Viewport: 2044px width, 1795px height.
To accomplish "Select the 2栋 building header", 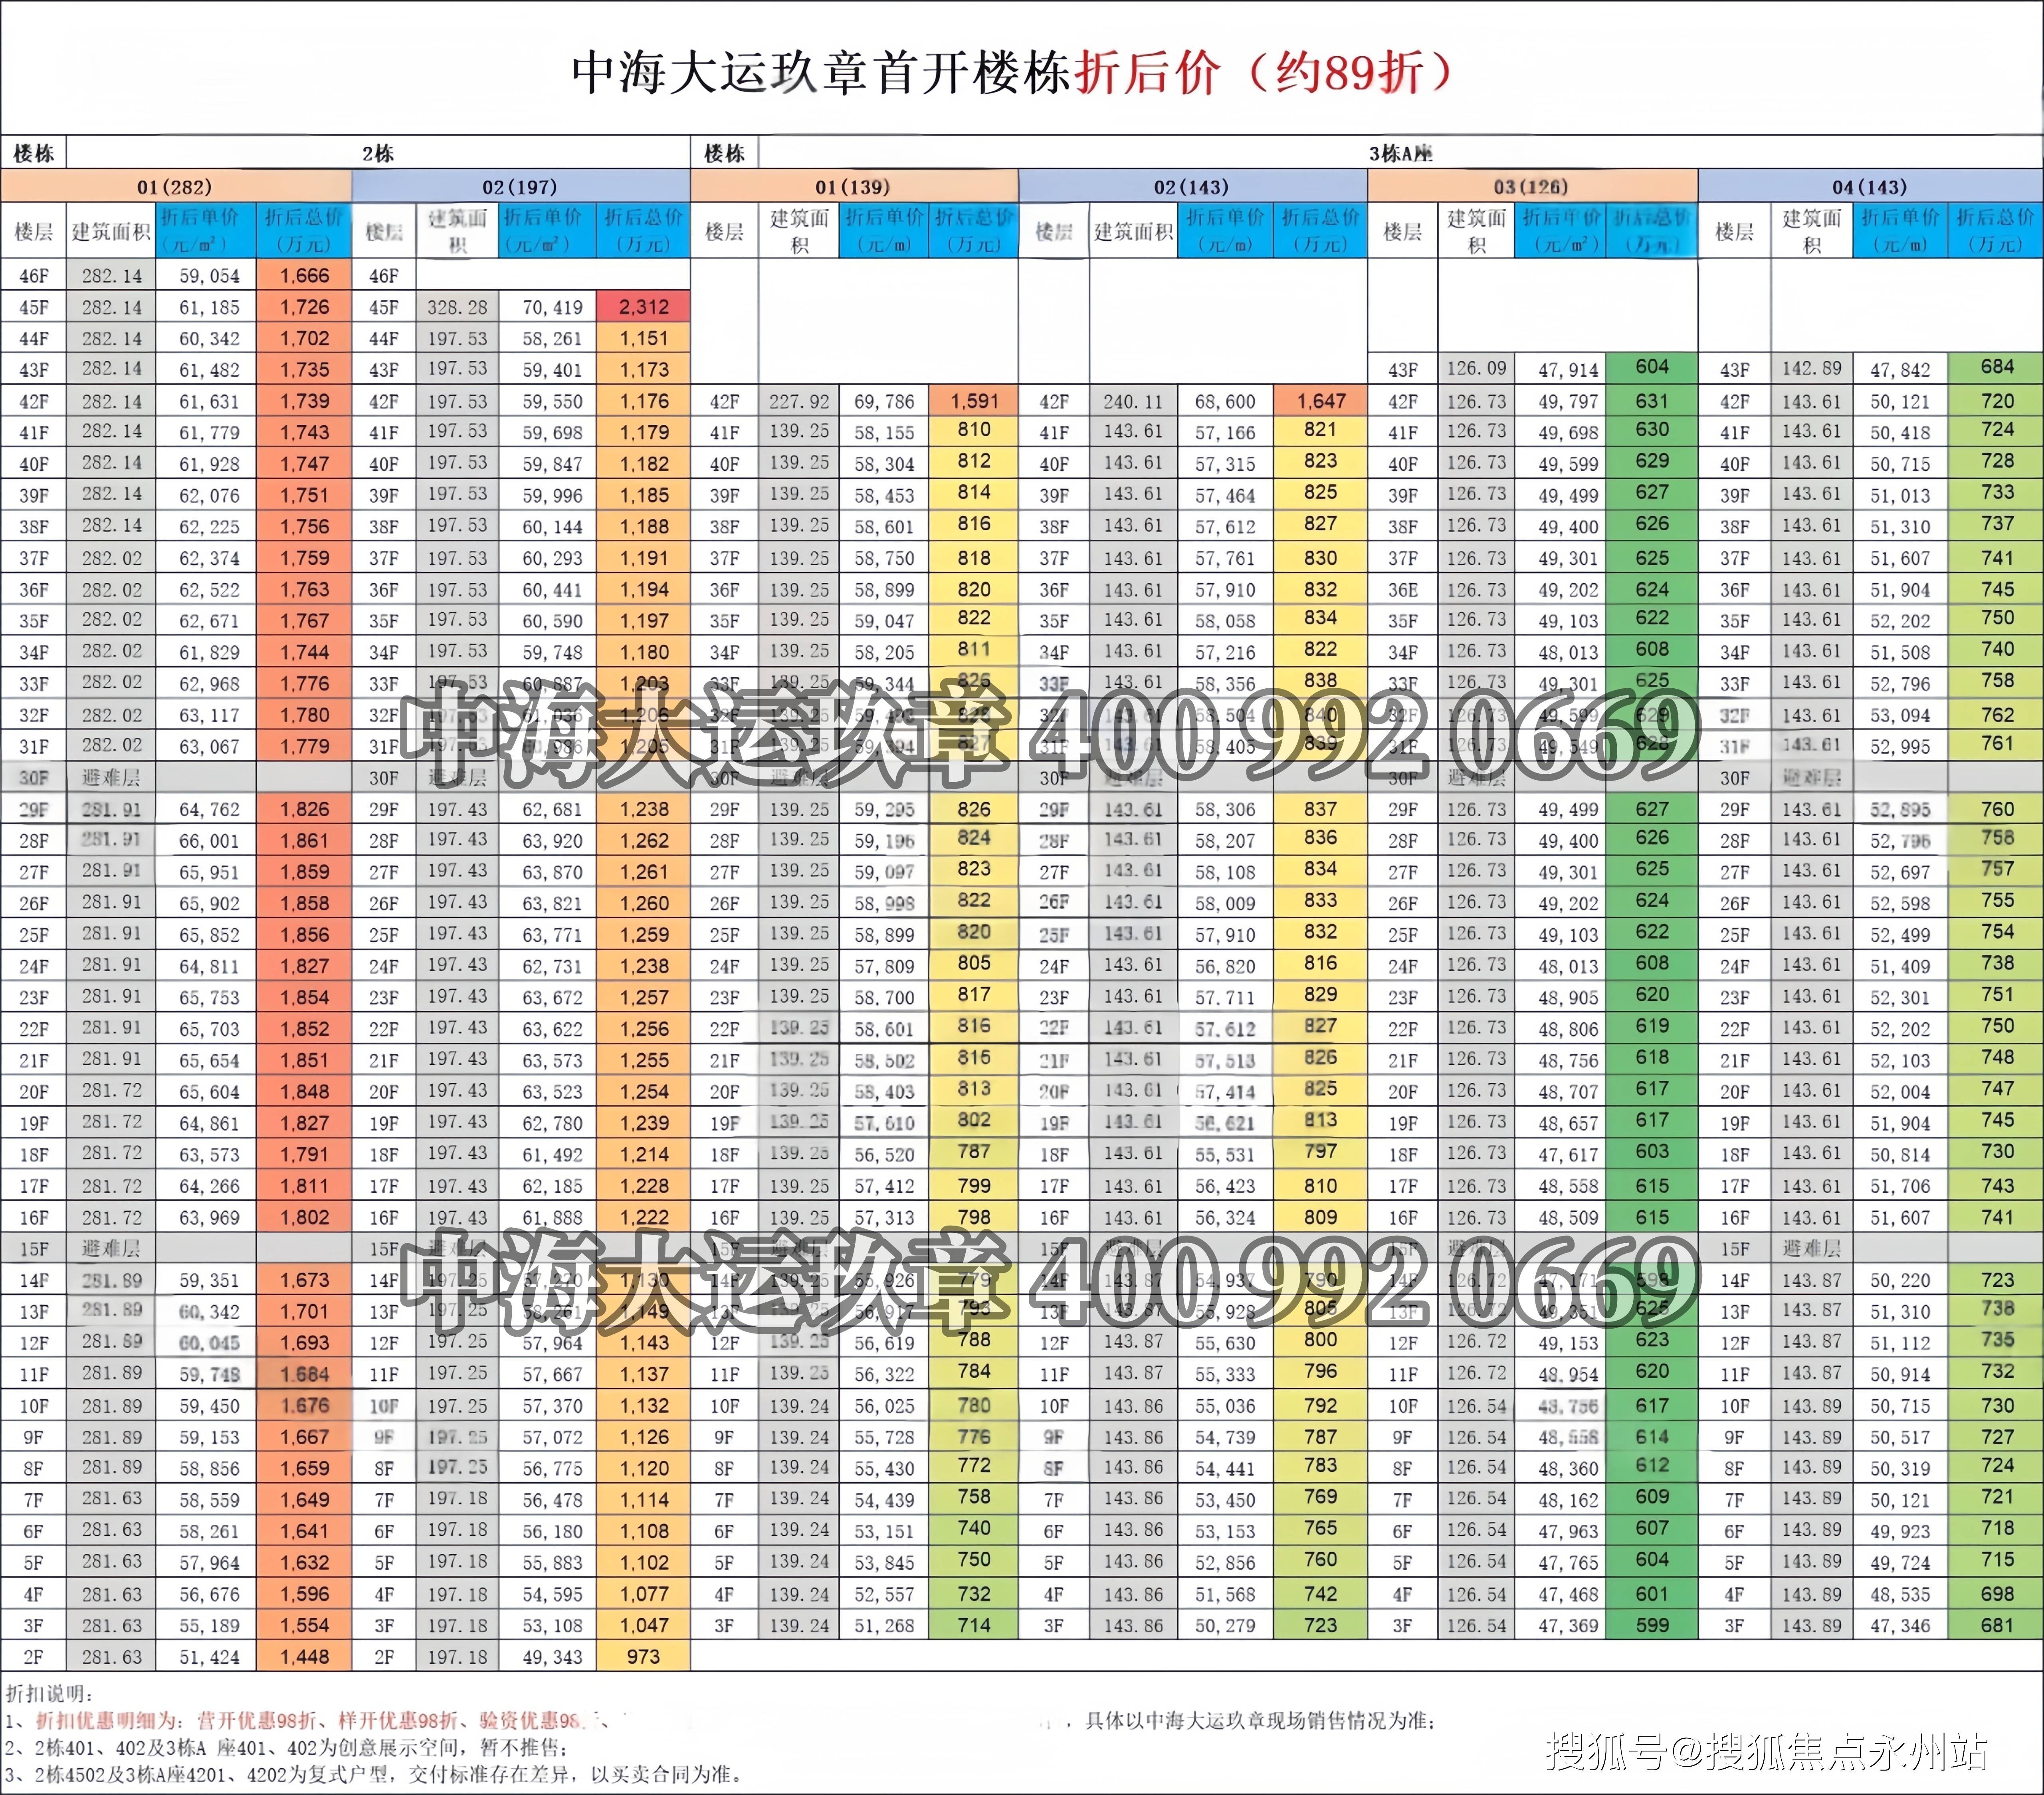I will (x=378, y=153).
